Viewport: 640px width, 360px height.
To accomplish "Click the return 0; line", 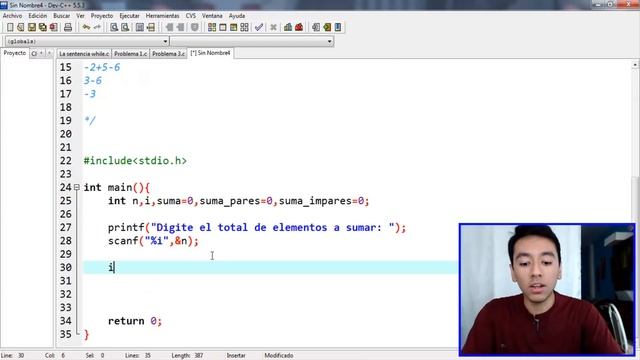I will (x=135, y=321).
